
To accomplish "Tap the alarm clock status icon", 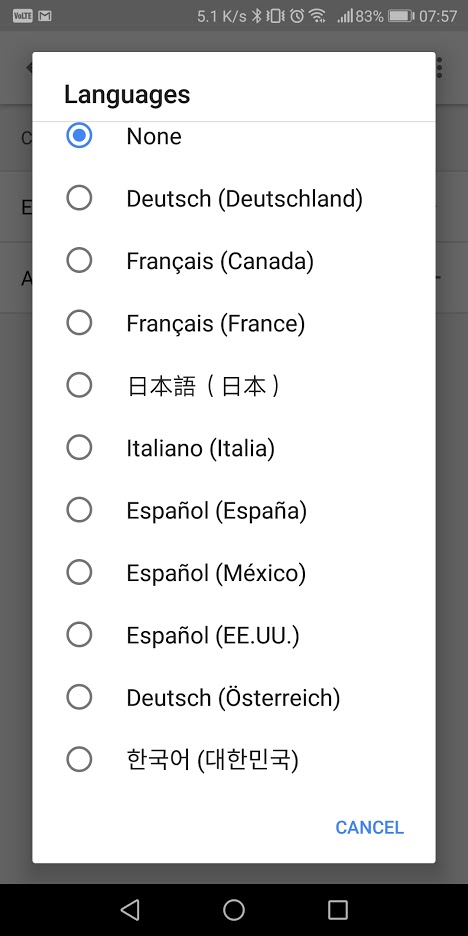I will pos(297,16).
